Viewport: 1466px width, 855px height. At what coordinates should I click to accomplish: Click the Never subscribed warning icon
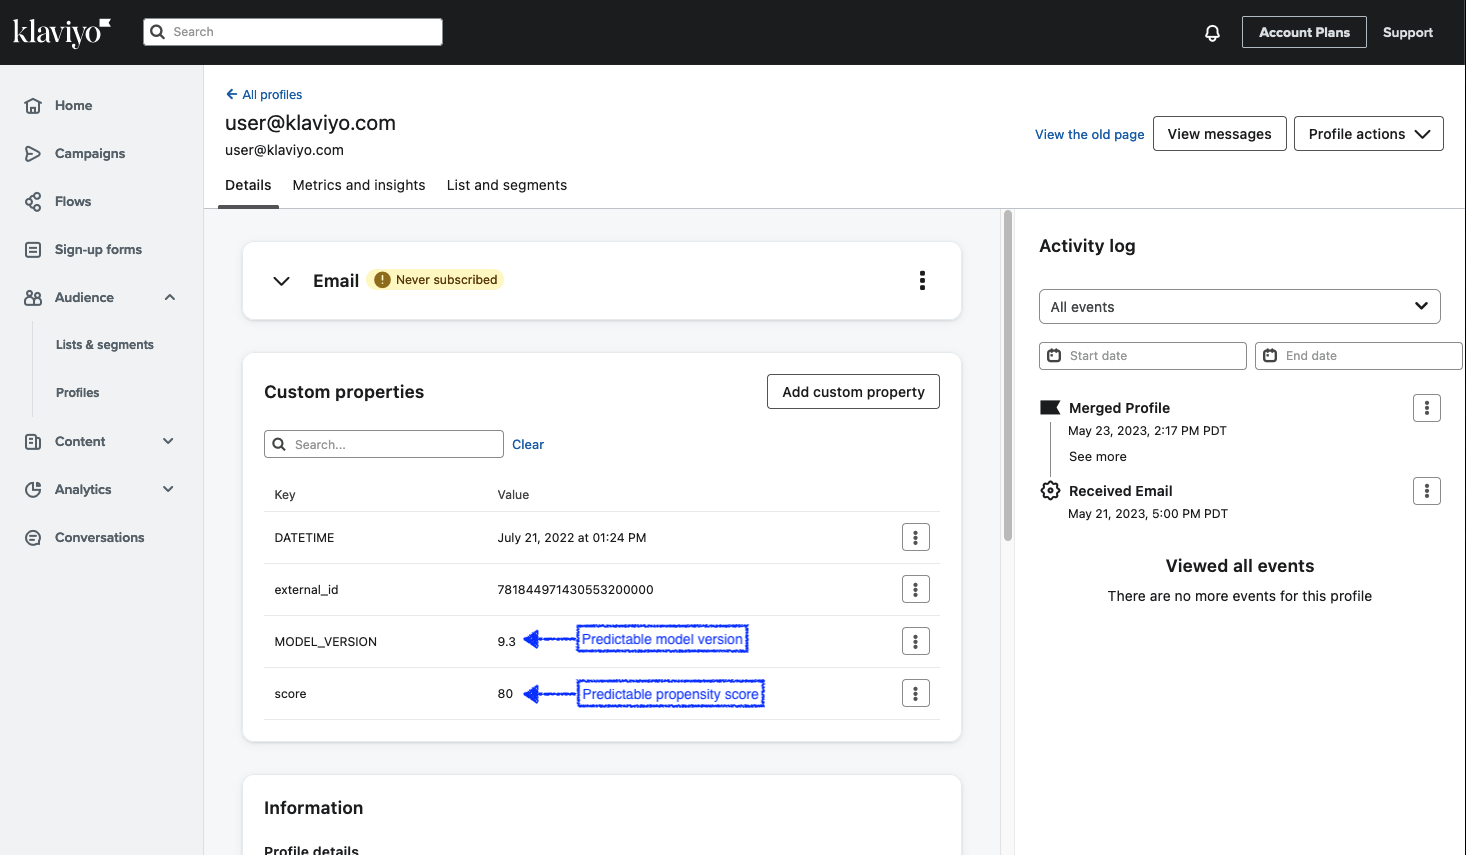(382, 280)
